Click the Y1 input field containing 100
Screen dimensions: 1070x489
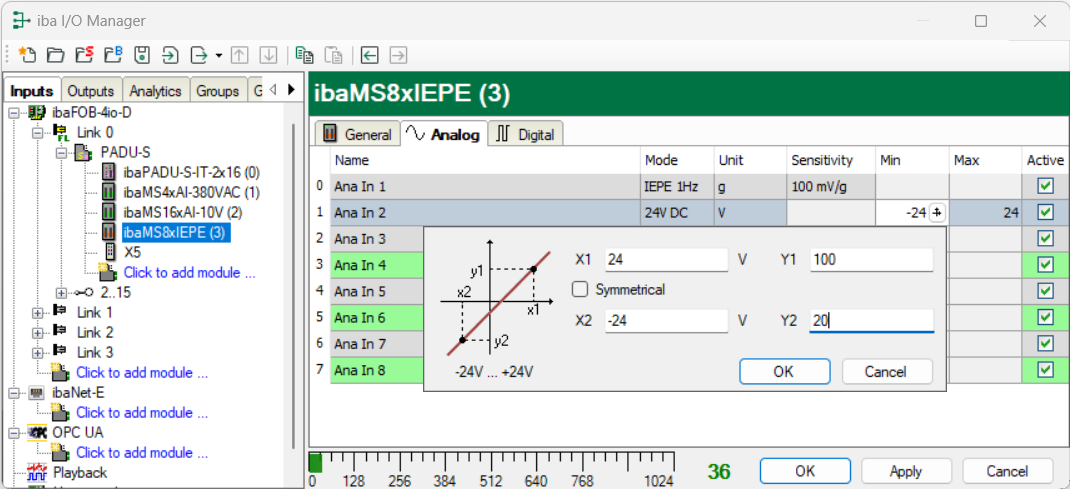tap(872, 260)
